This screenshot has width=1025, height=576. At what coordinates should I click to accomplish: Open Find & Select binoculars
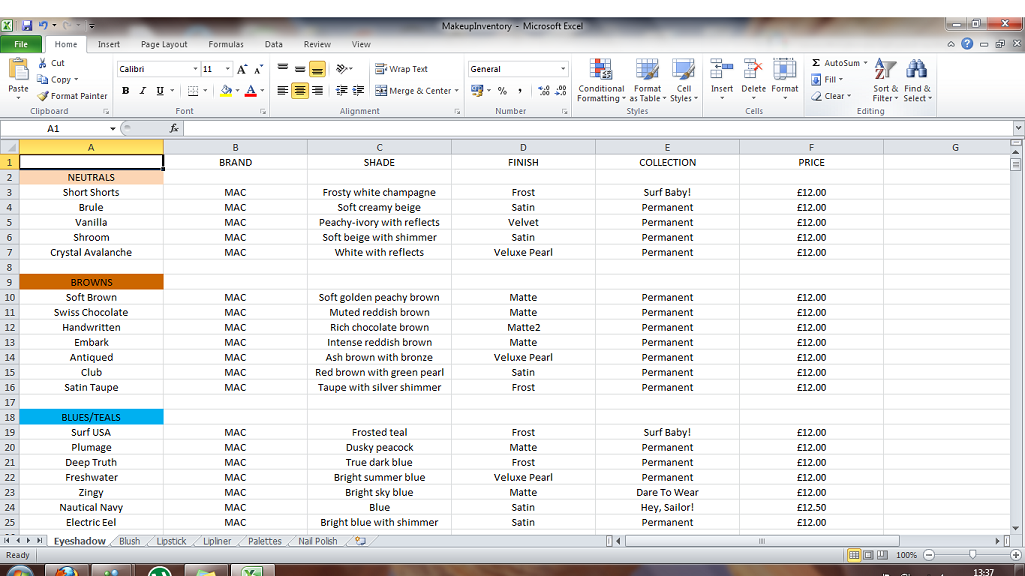917,80
